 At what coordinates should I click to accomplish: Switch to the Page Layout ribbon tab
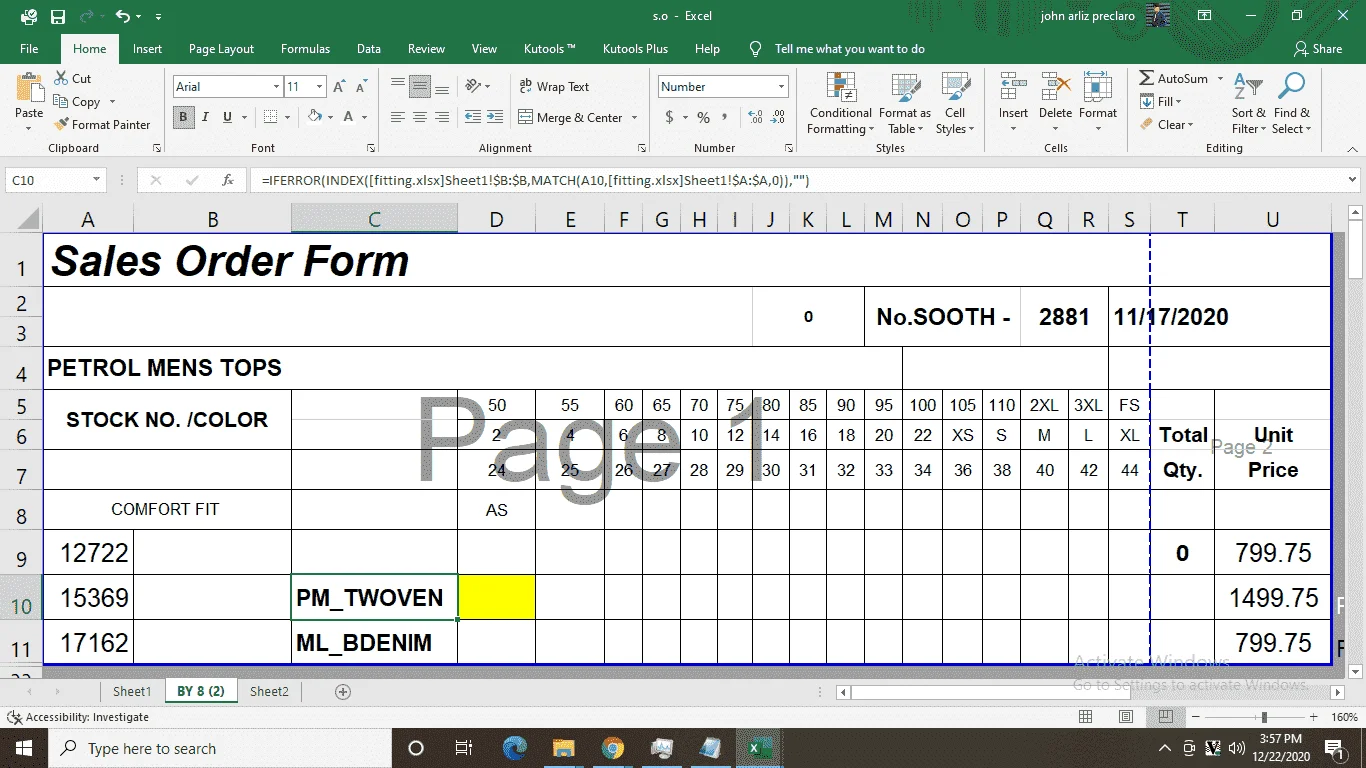click(x=221, y=49)
